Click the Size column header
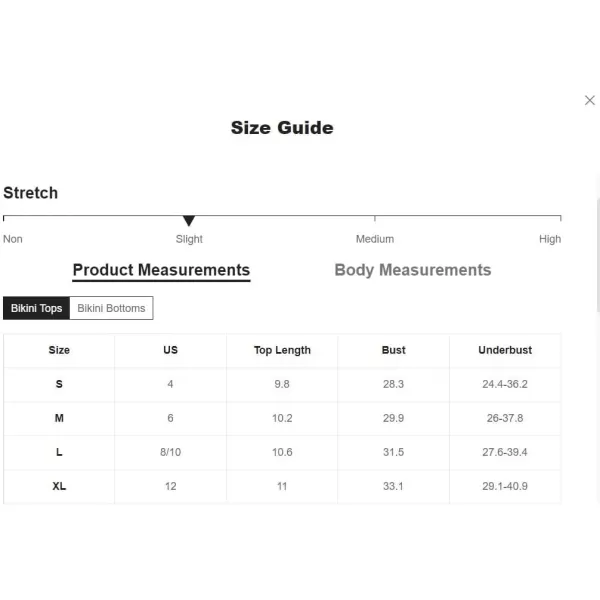This screenshot has width=600, height=600. point(59,350)
